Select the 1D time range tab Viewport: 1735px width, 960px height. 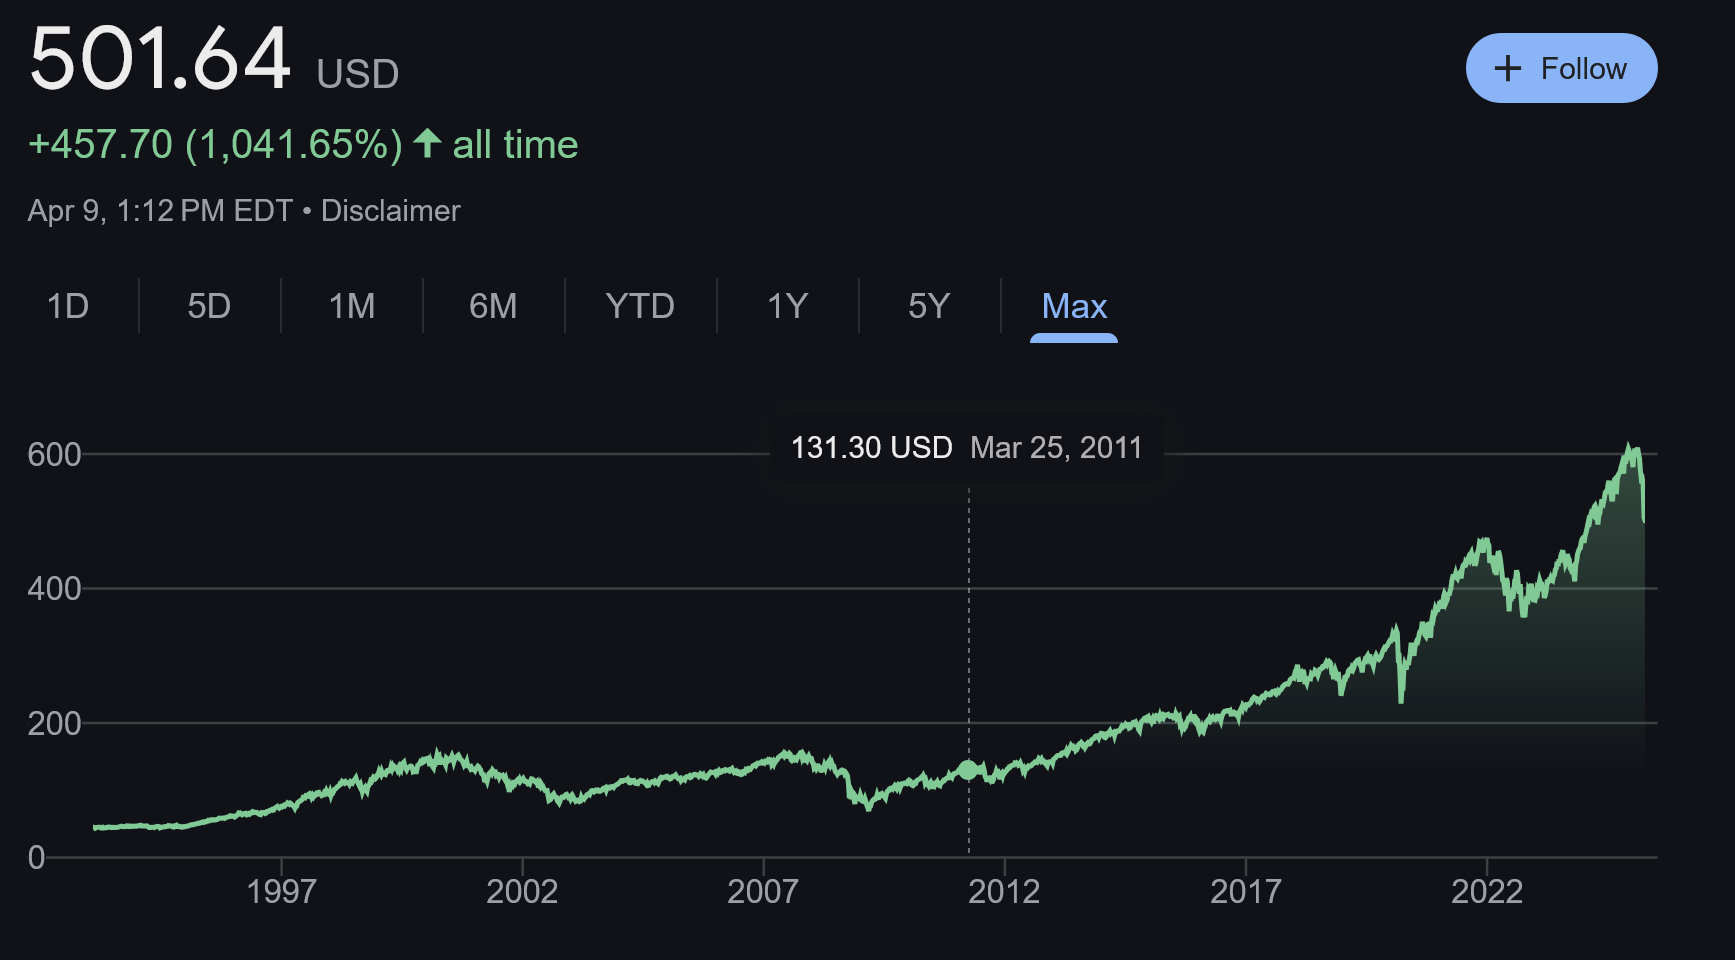coord(68,306)
